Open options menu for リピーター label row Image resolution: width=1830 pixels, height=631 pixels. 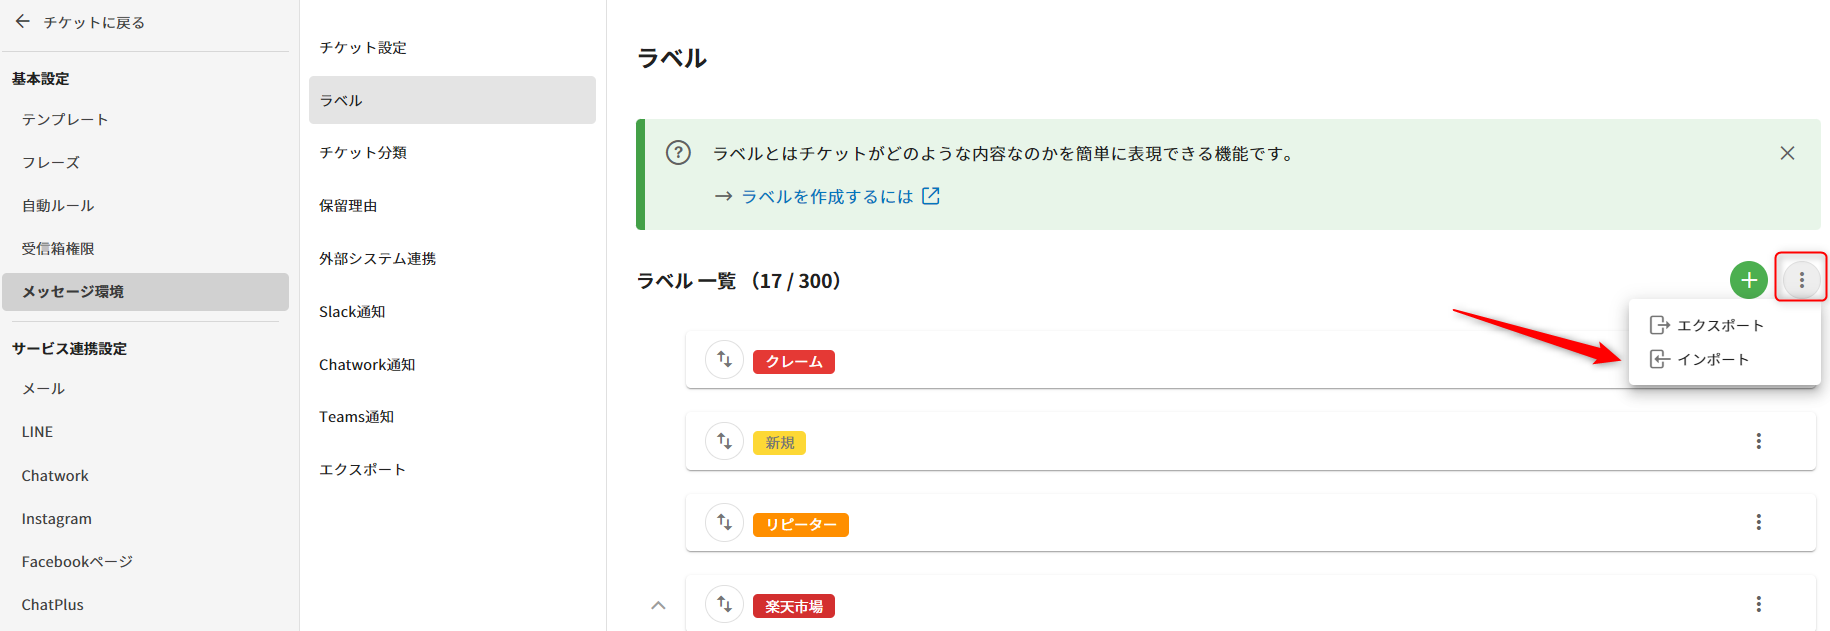pyautogui.click(x=1758, y=523)
